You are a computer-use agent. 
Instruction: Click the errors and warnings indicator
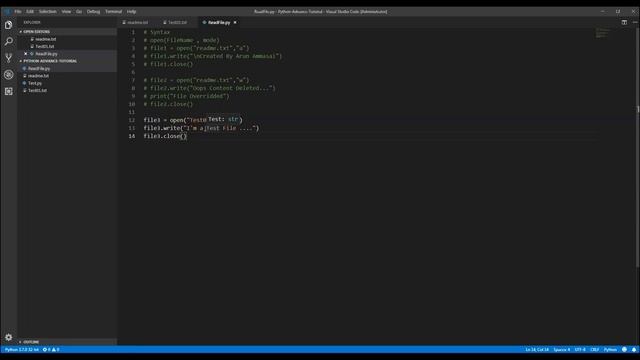coord(51,350)
